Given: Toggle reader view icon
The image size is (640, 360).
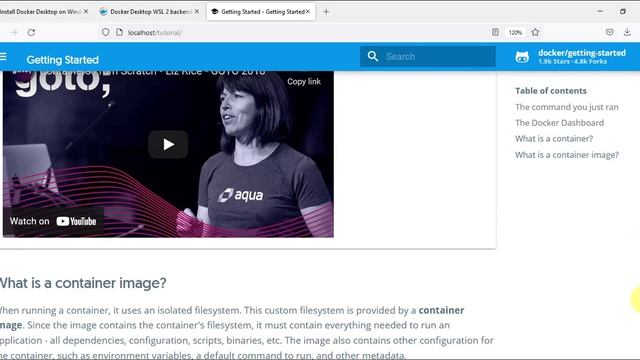Looking at the screenshot, I should [495, 32].
